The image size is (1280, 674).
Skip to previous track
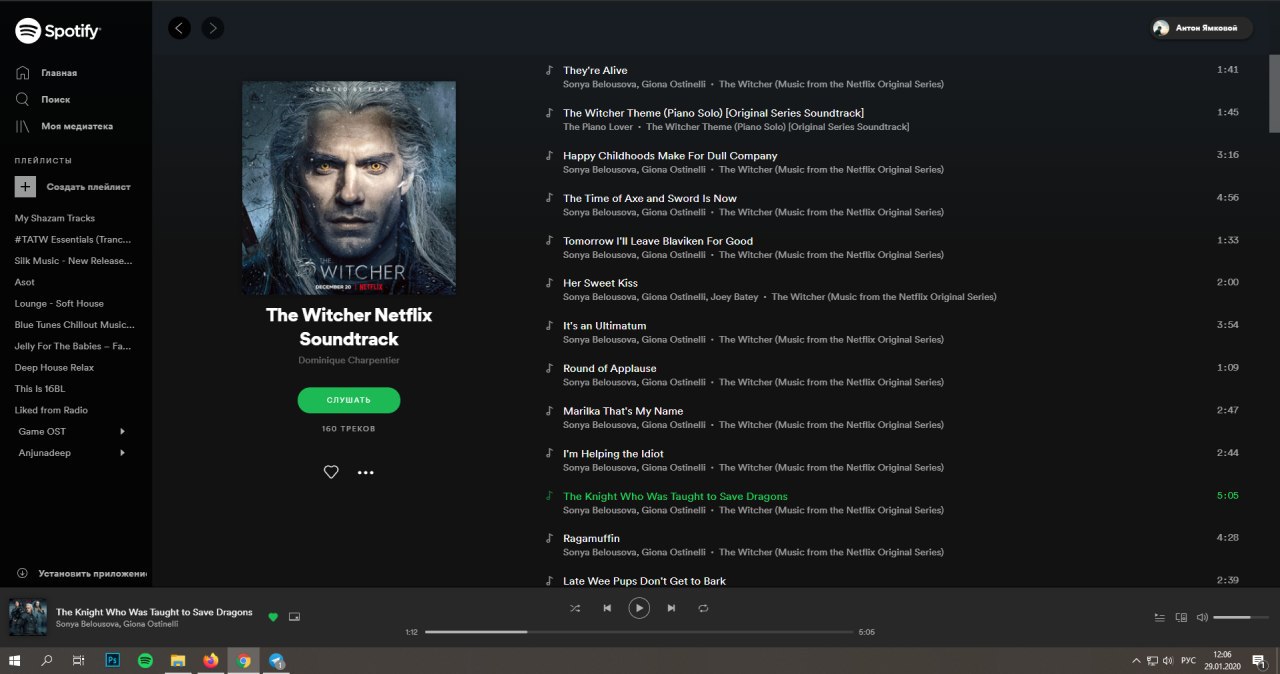607,608
